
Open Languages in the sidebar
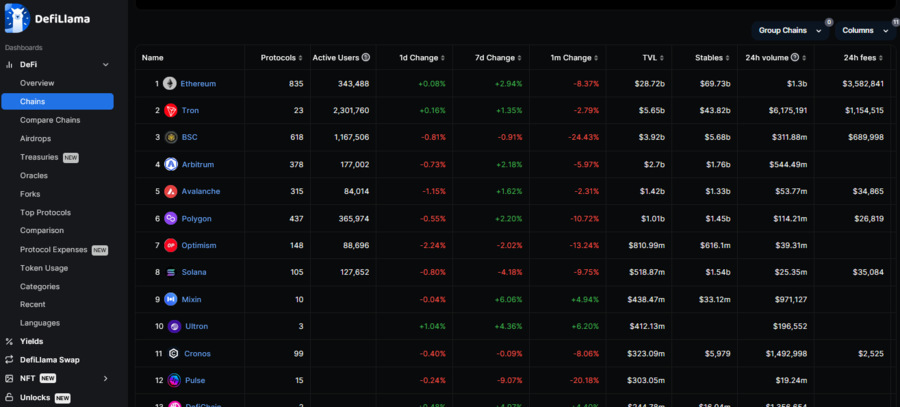(x=40, y=323)
